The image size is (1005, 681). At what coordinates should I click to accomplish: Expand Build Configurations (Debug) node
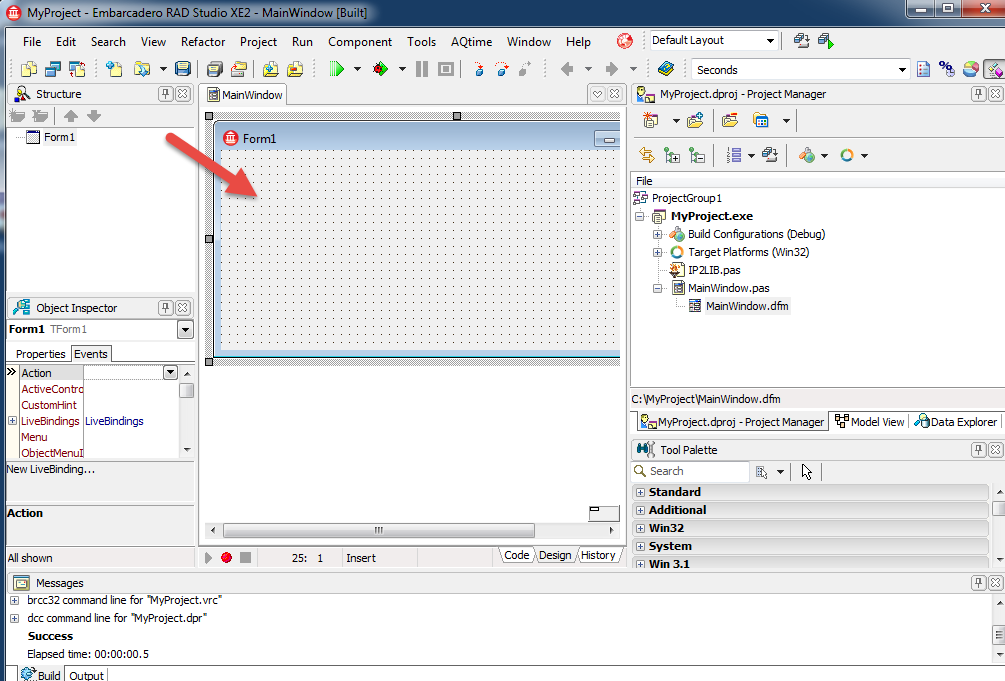click(x=658, y=234)
